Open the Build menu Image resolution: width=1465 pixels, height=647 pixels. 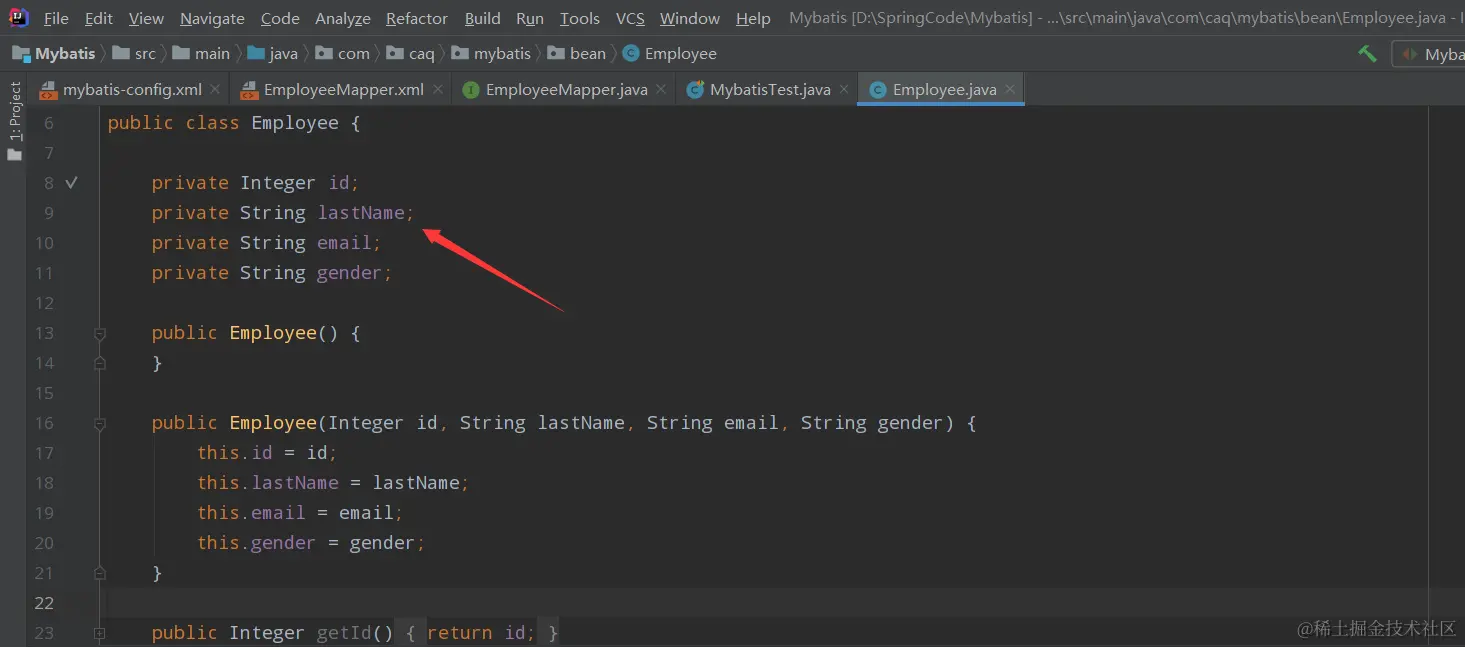point(483,18)
